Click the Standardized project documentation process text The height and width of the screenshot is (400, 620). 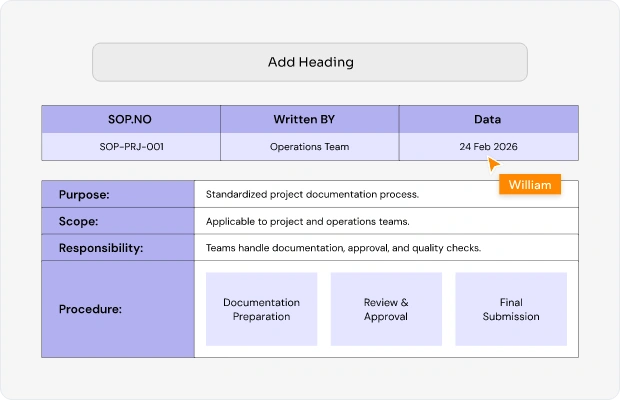[312, 194]
